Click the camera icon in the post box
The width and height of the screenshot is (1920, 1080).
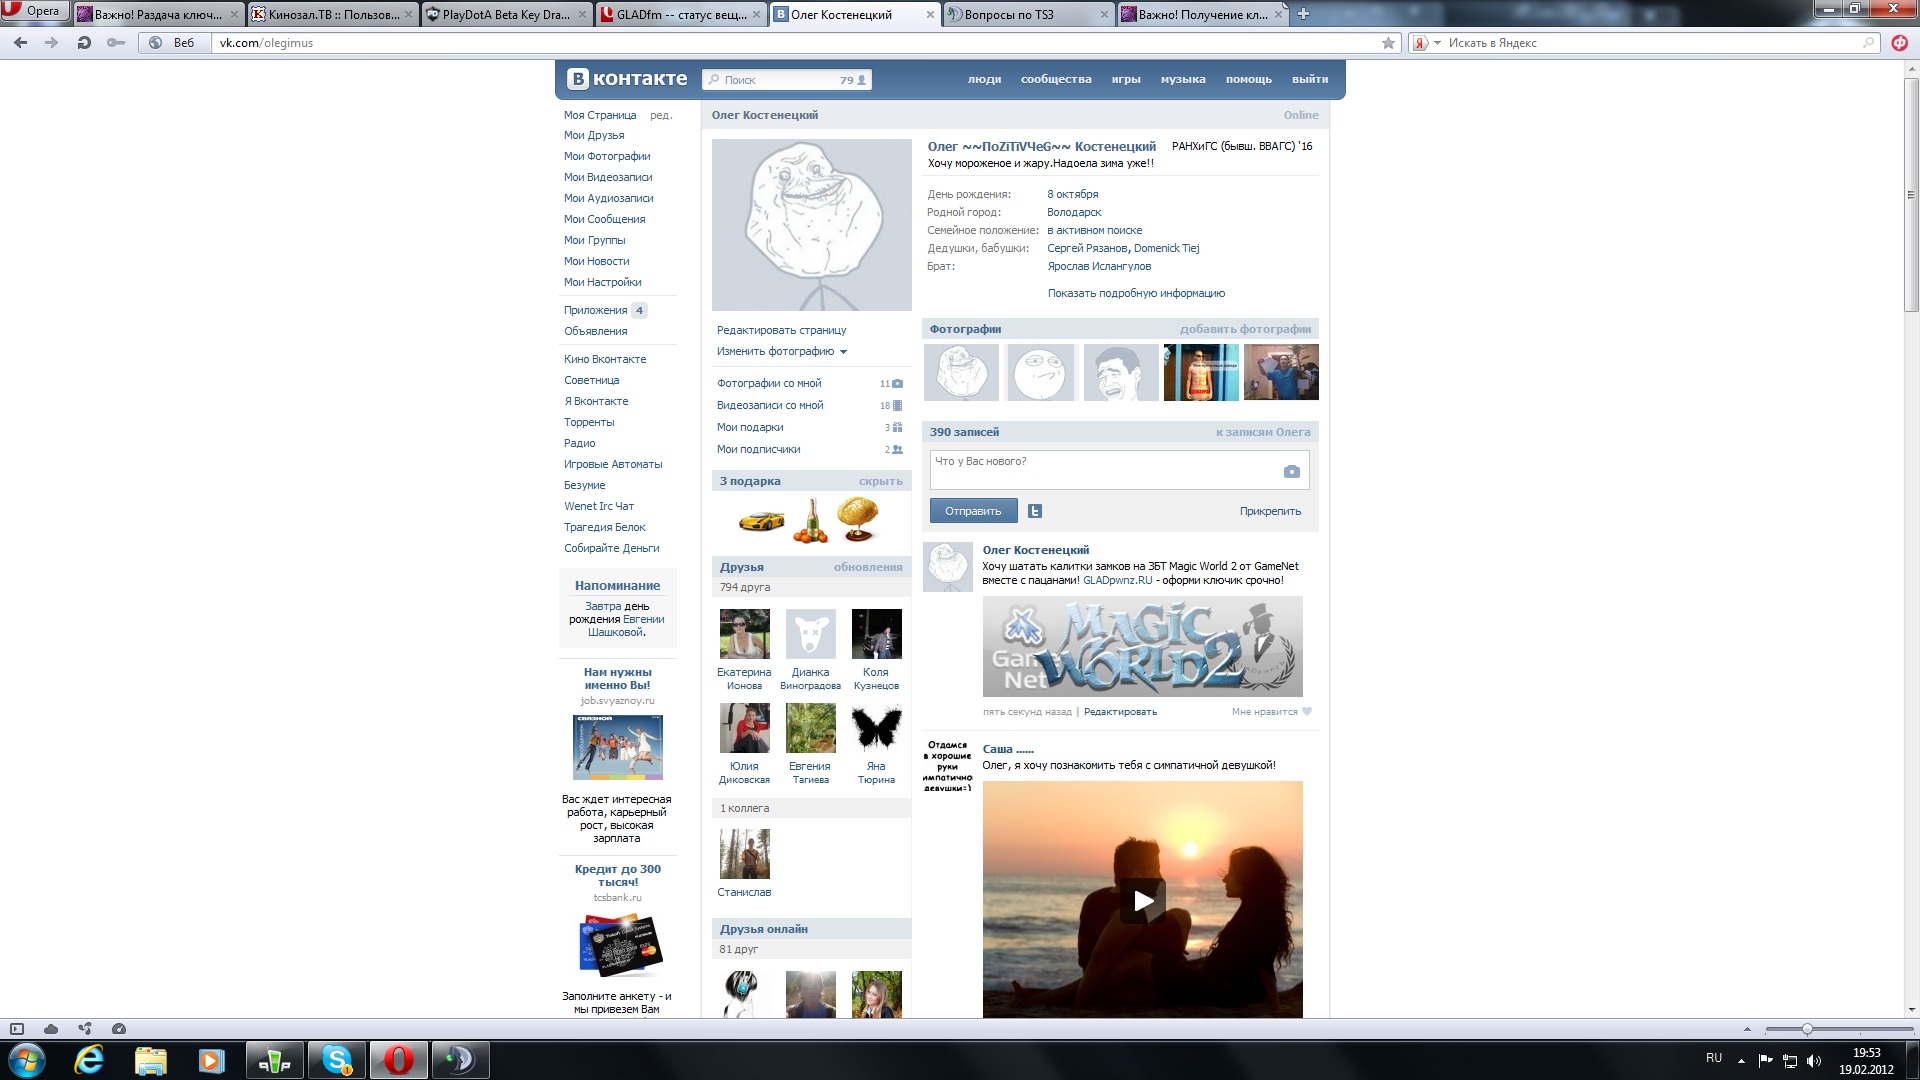(x=1291, y=471)
